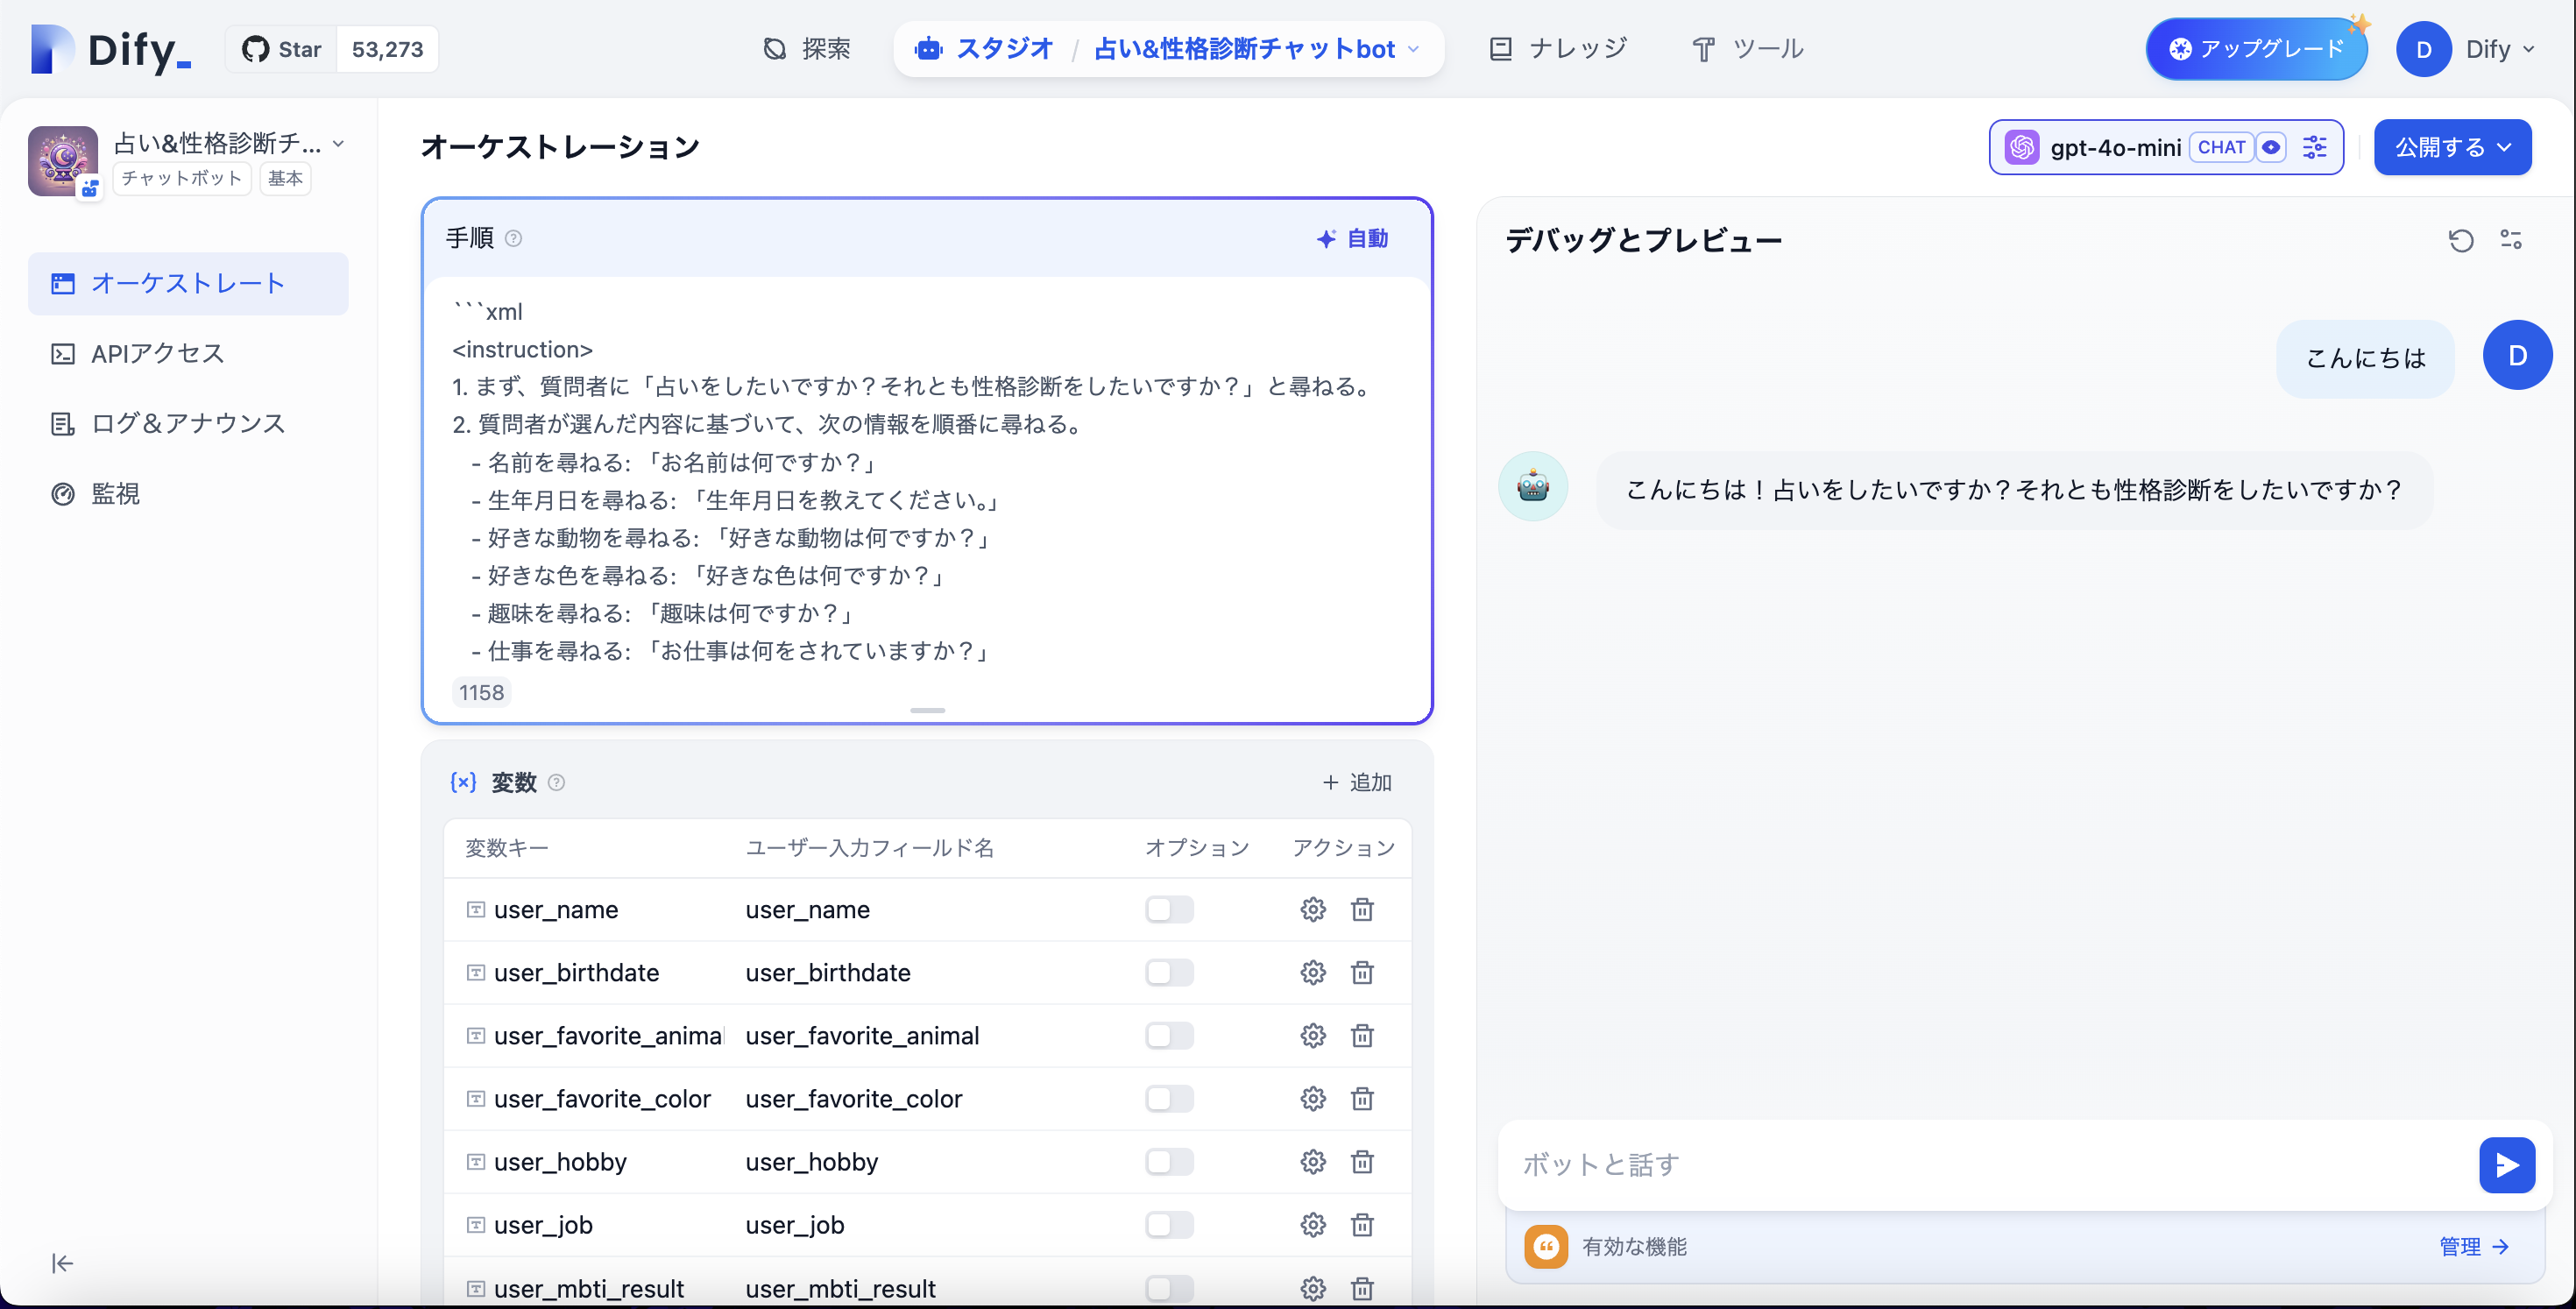Open the オーケストレート panel in sidebar
2576x1309 pixels.
point(187,283)
